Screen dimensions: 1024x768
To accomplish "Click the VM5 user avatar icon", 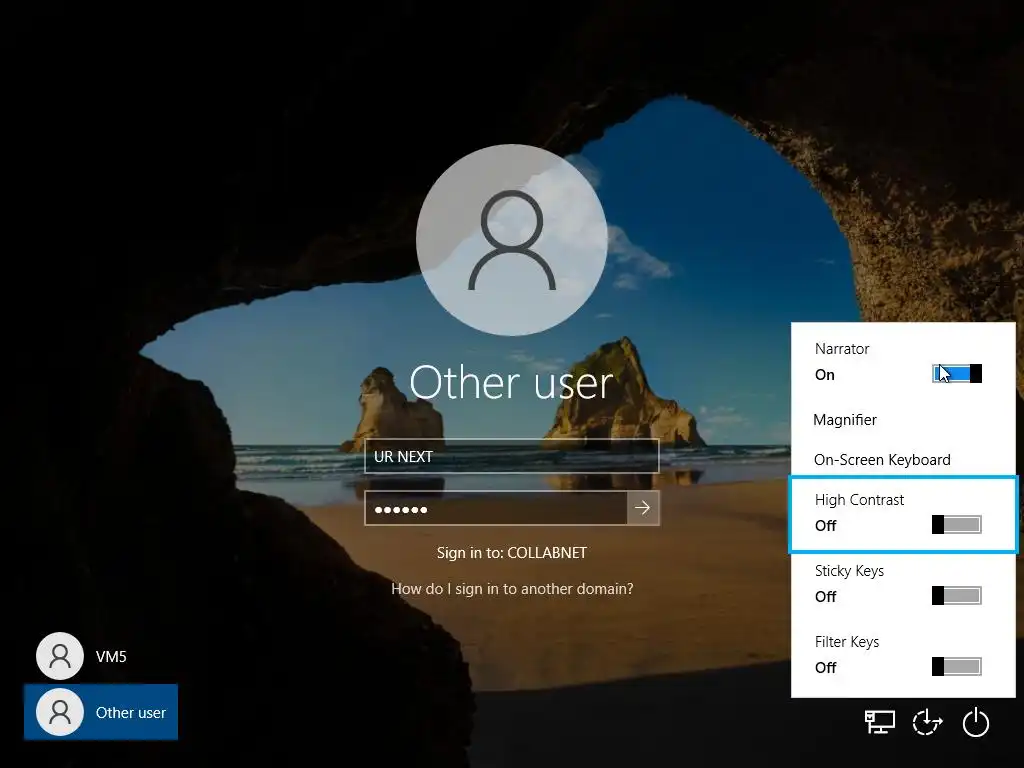I will point(60,656).
